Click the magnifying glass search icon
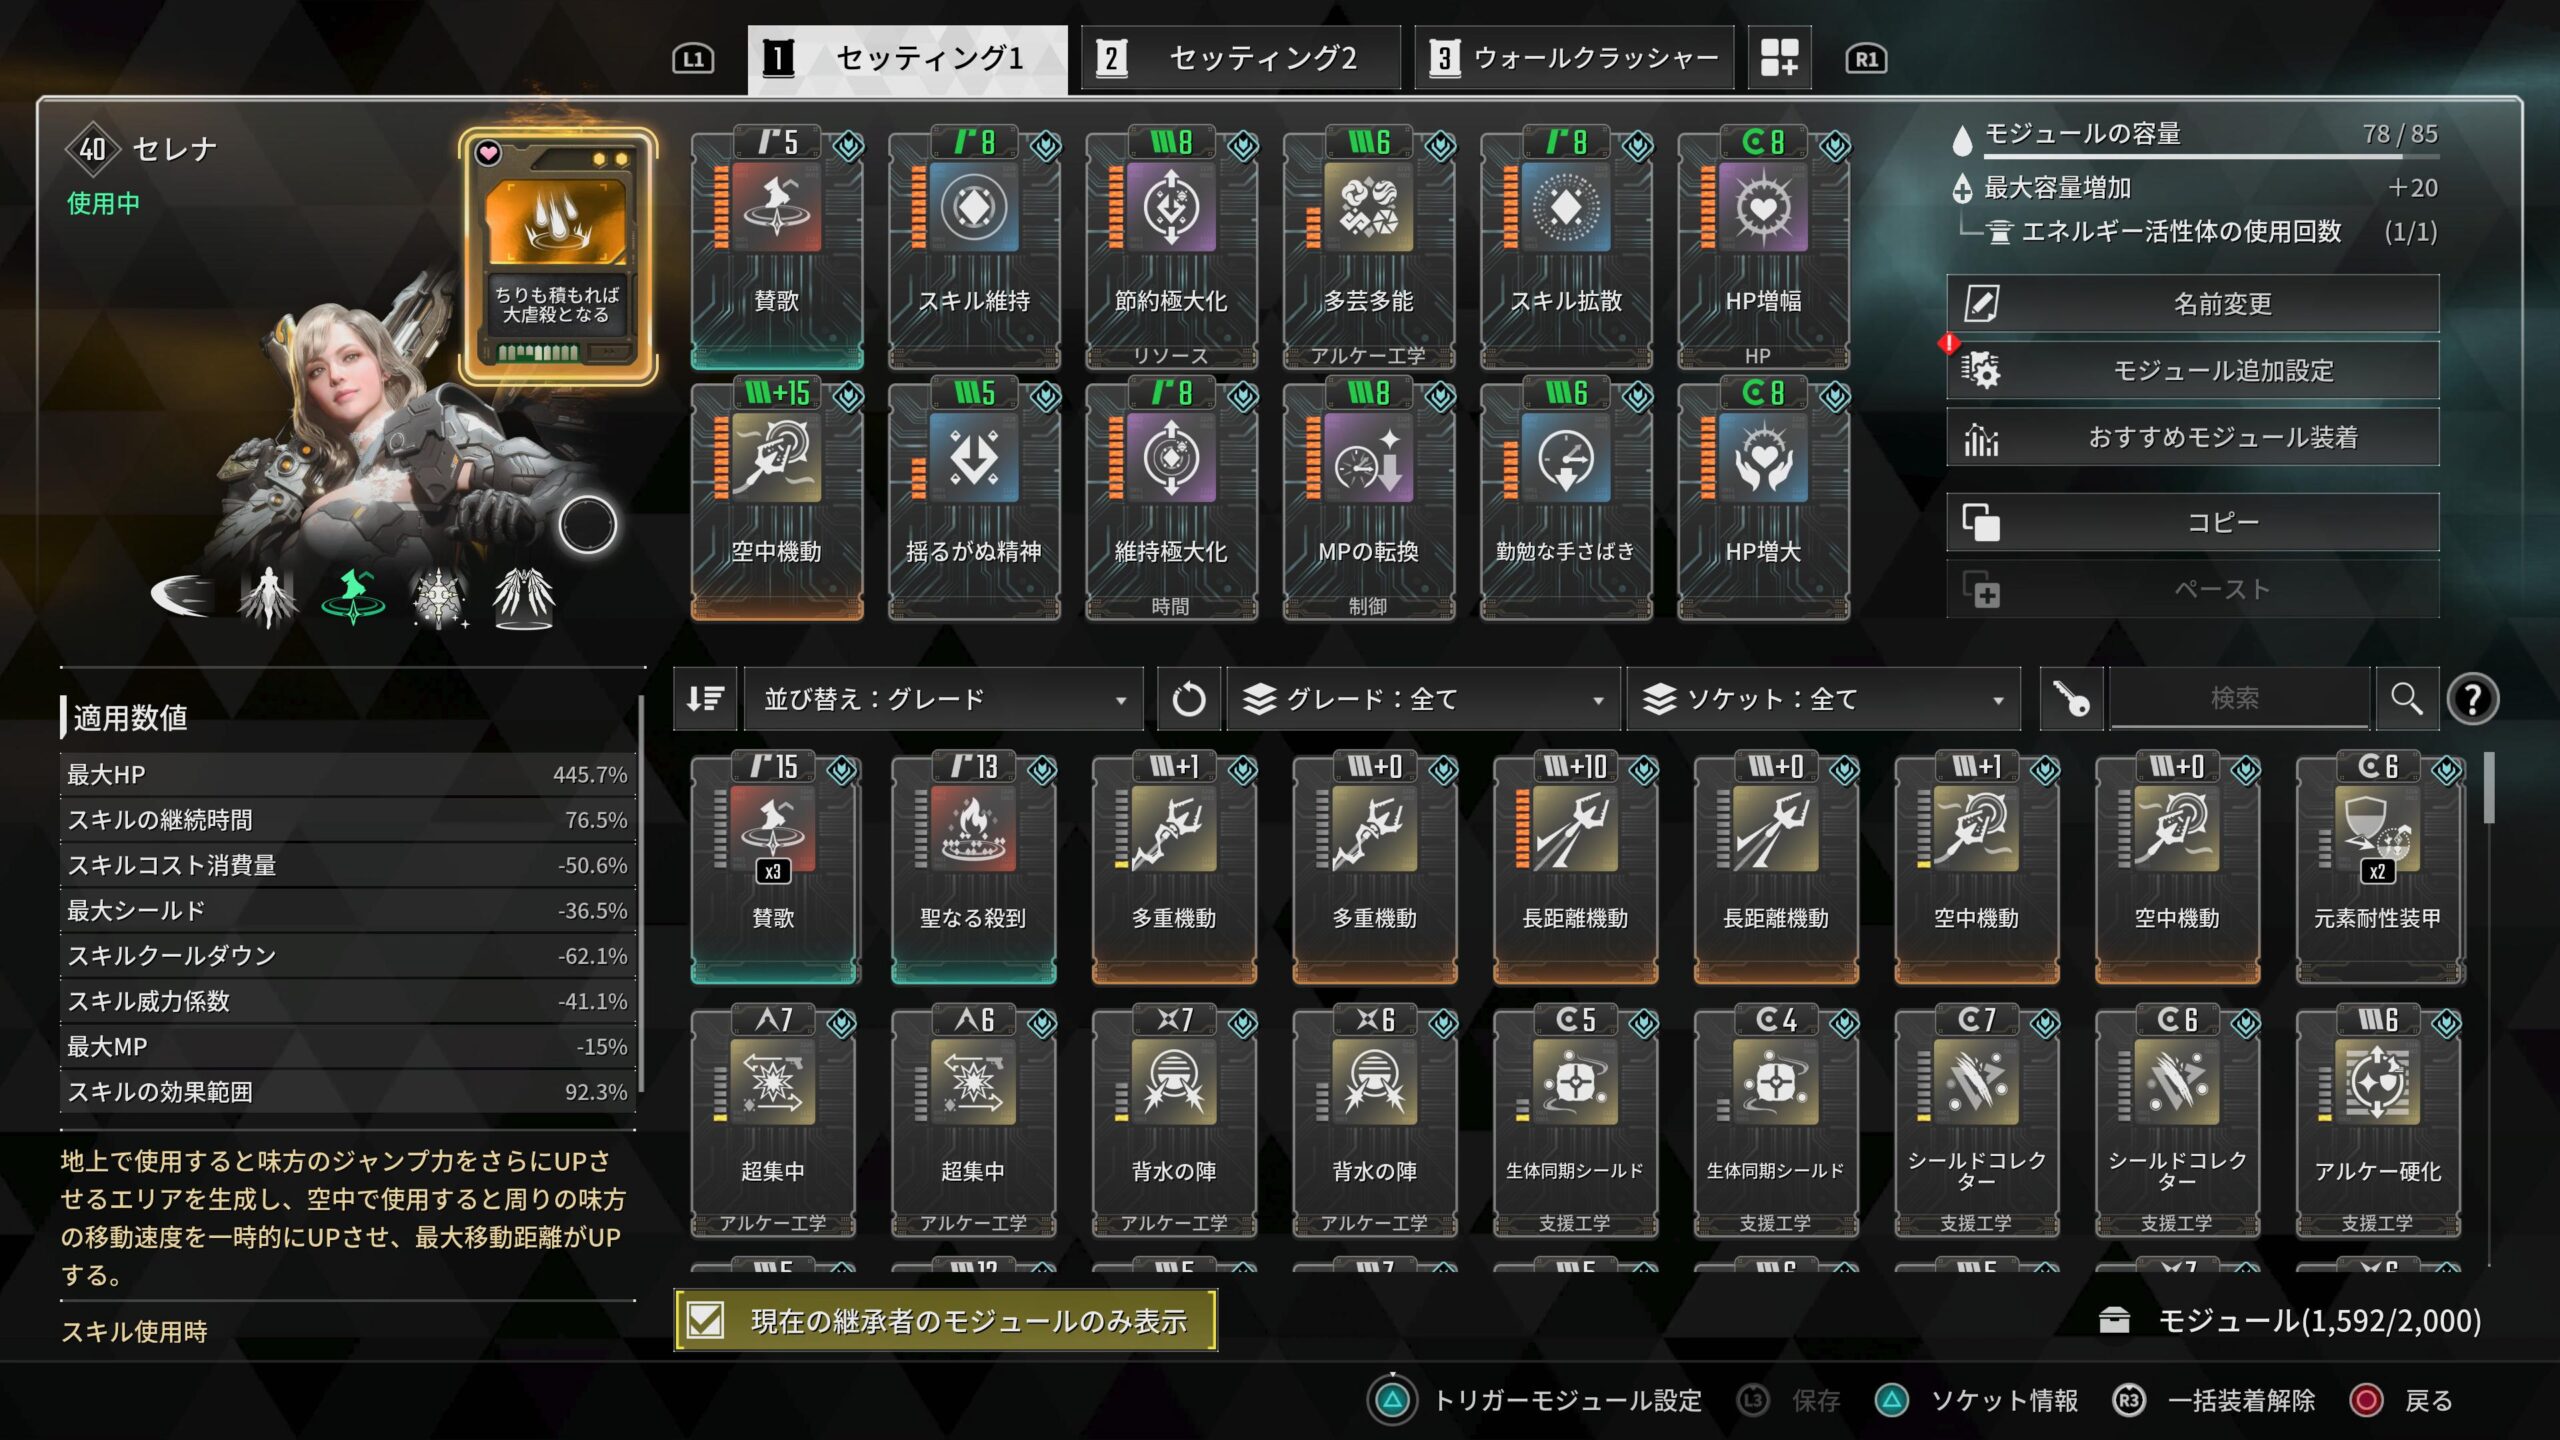 point(2406,699)
